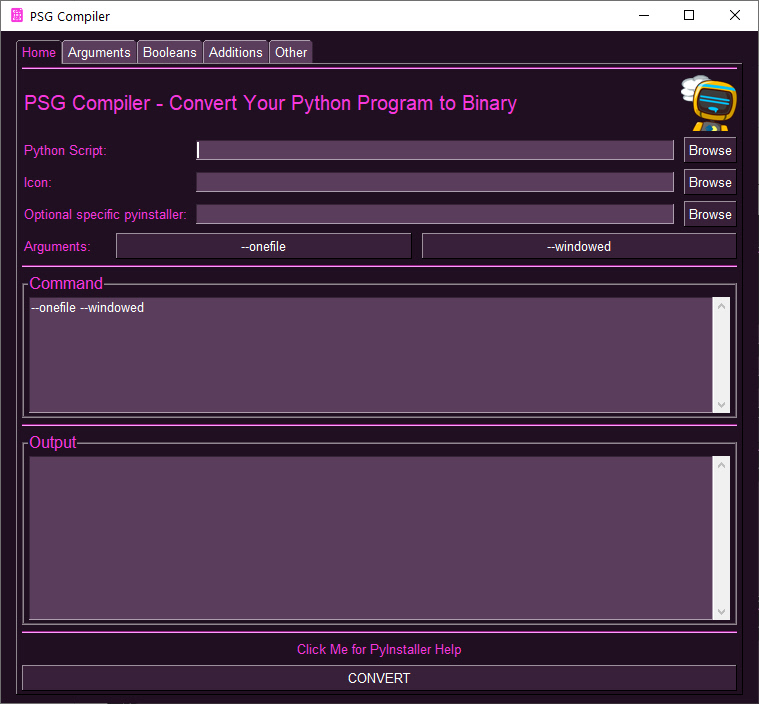Browse for an Icon file
This screenshot has height=704, width=759.
[710, 182]
